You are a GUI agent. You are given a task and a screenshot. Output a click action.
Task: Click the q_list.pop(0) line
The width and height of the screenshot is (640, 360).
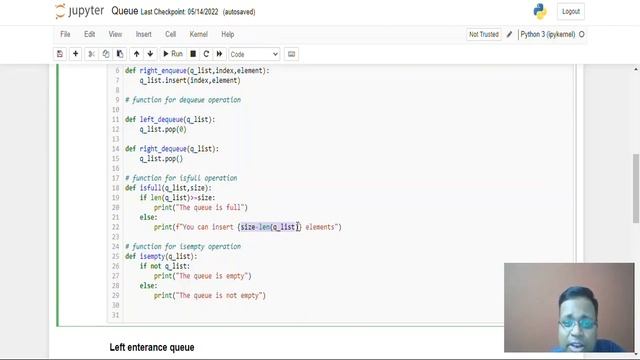(x=163, y=129)
